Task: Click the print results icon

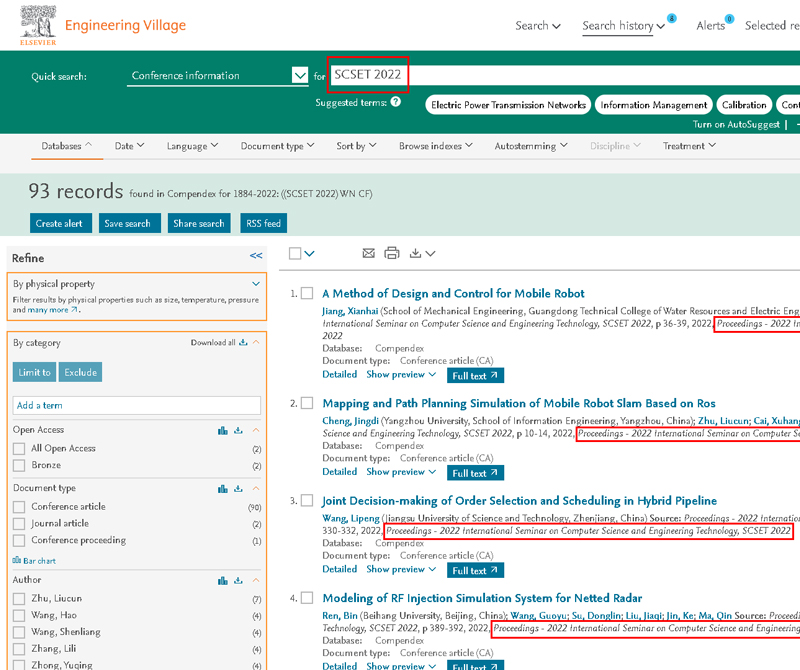Action: pos(392,253)
